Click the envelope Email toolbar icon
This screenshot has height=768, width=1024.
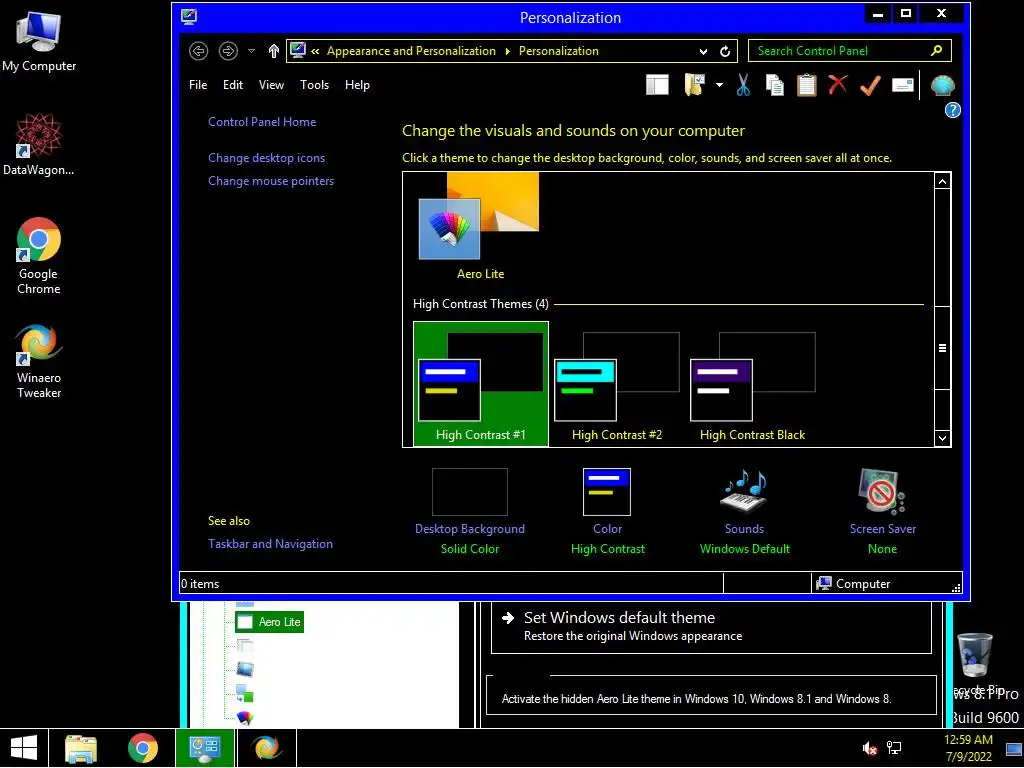(903, 85)
